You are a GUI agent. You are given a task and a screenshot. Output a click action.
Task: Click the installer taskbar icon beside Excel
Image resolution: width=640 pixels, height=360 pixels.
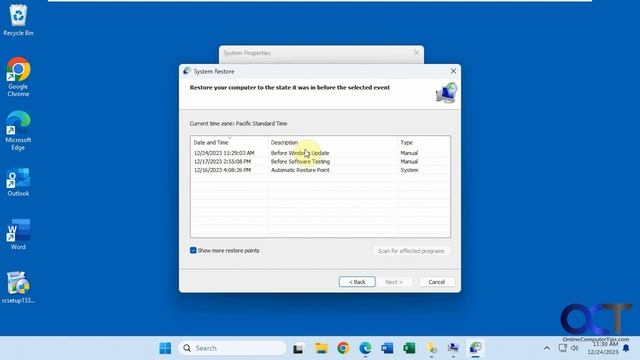coord(431,348)
